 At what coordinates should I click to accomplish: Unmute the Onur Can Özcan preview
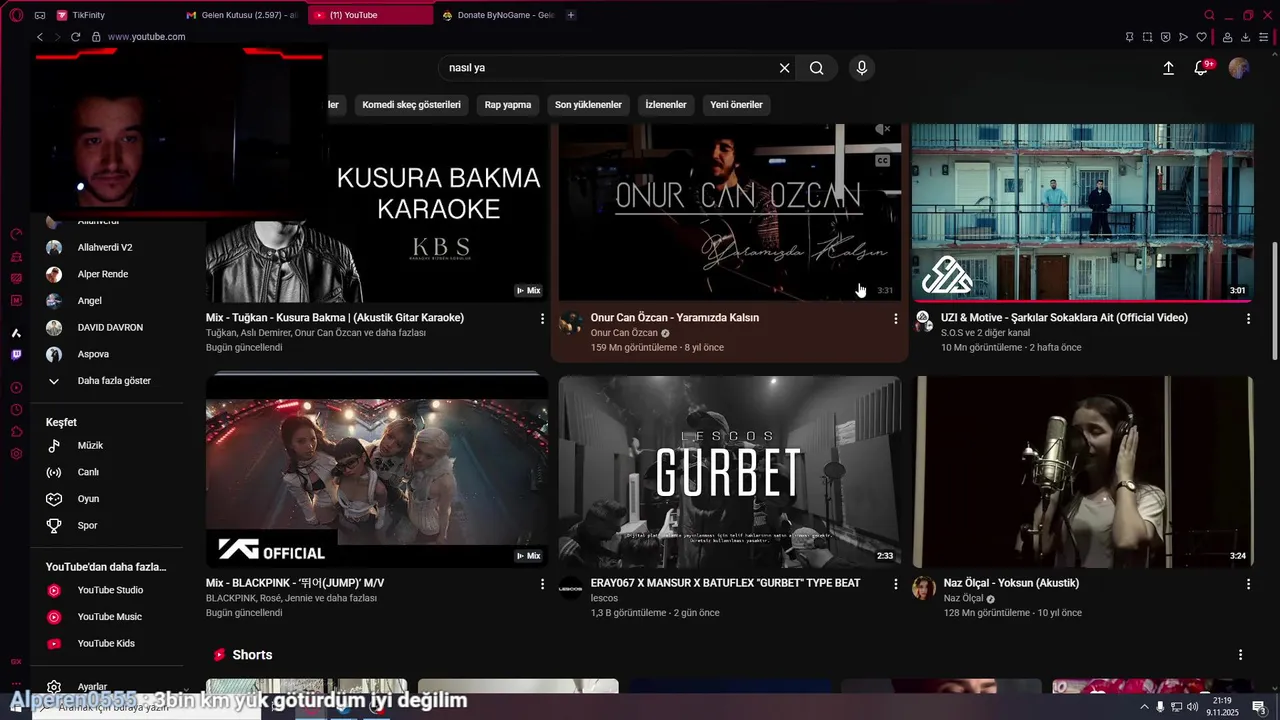(882, 130)
